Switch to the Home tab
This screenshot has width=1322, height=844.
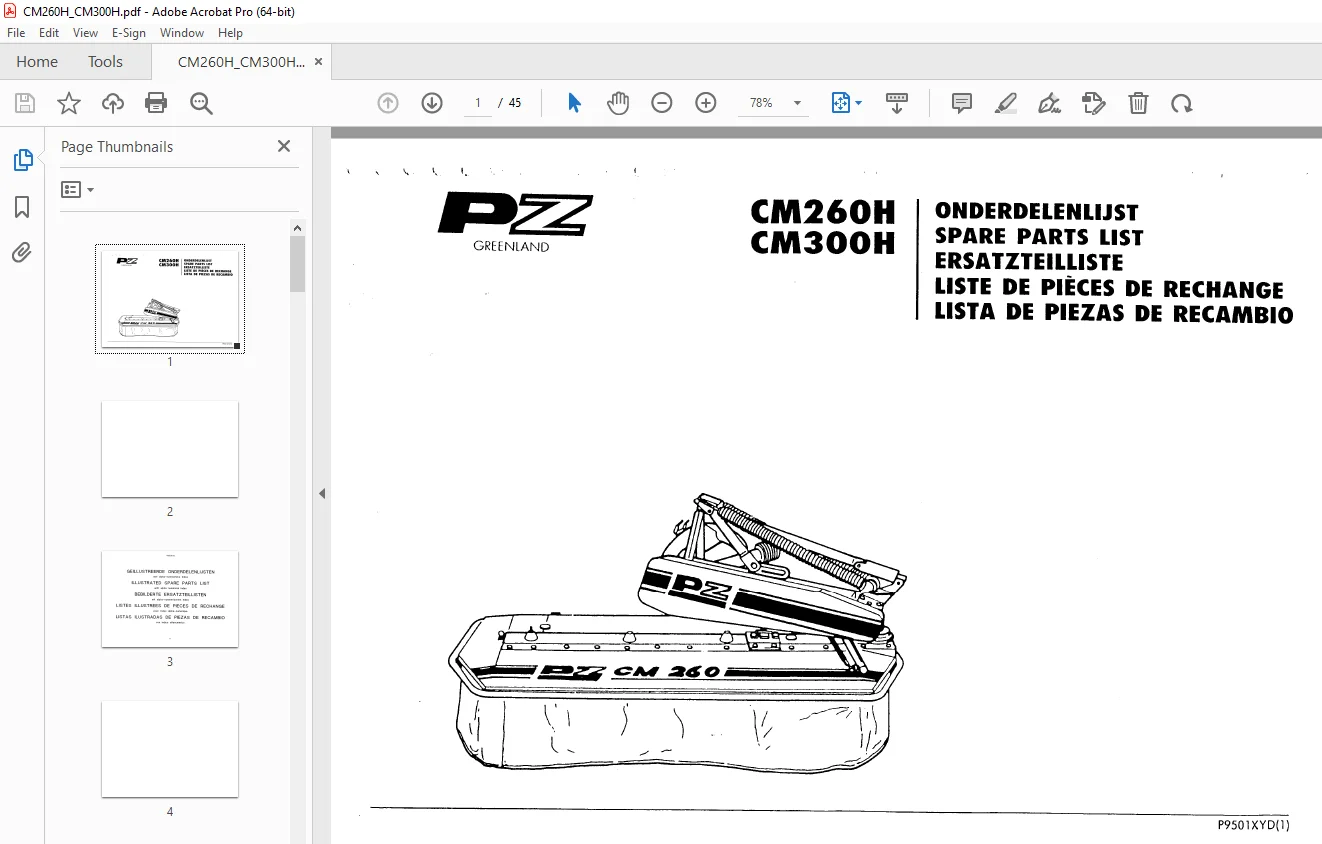coord(37,62)
